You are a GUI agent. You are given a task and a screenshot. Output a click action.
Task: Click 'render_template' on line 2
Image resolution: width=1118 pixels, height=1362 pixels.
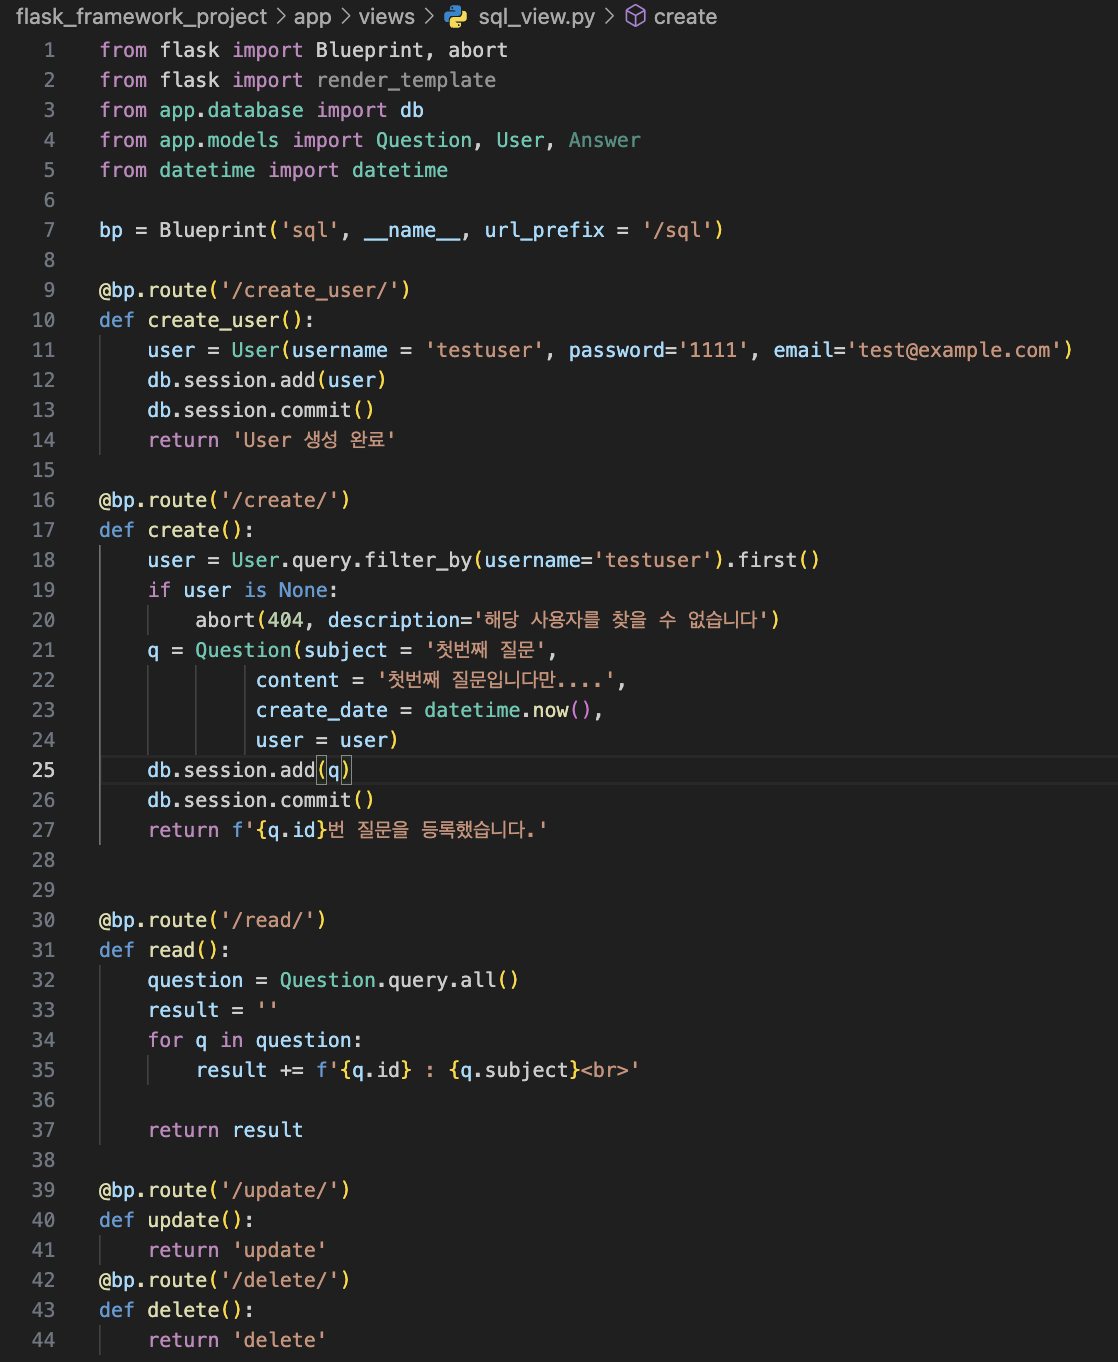coord(406,80)
